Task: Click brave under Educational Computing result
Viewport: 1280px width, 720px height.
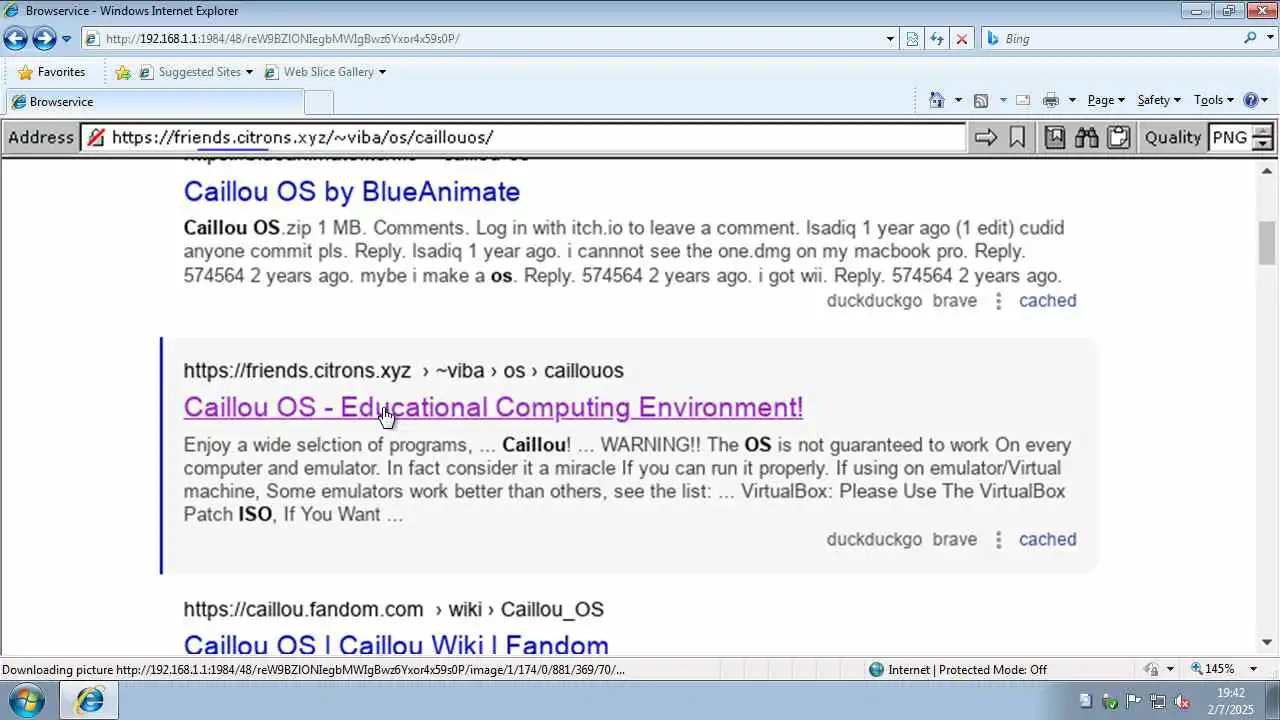Action: pos(955,540)
